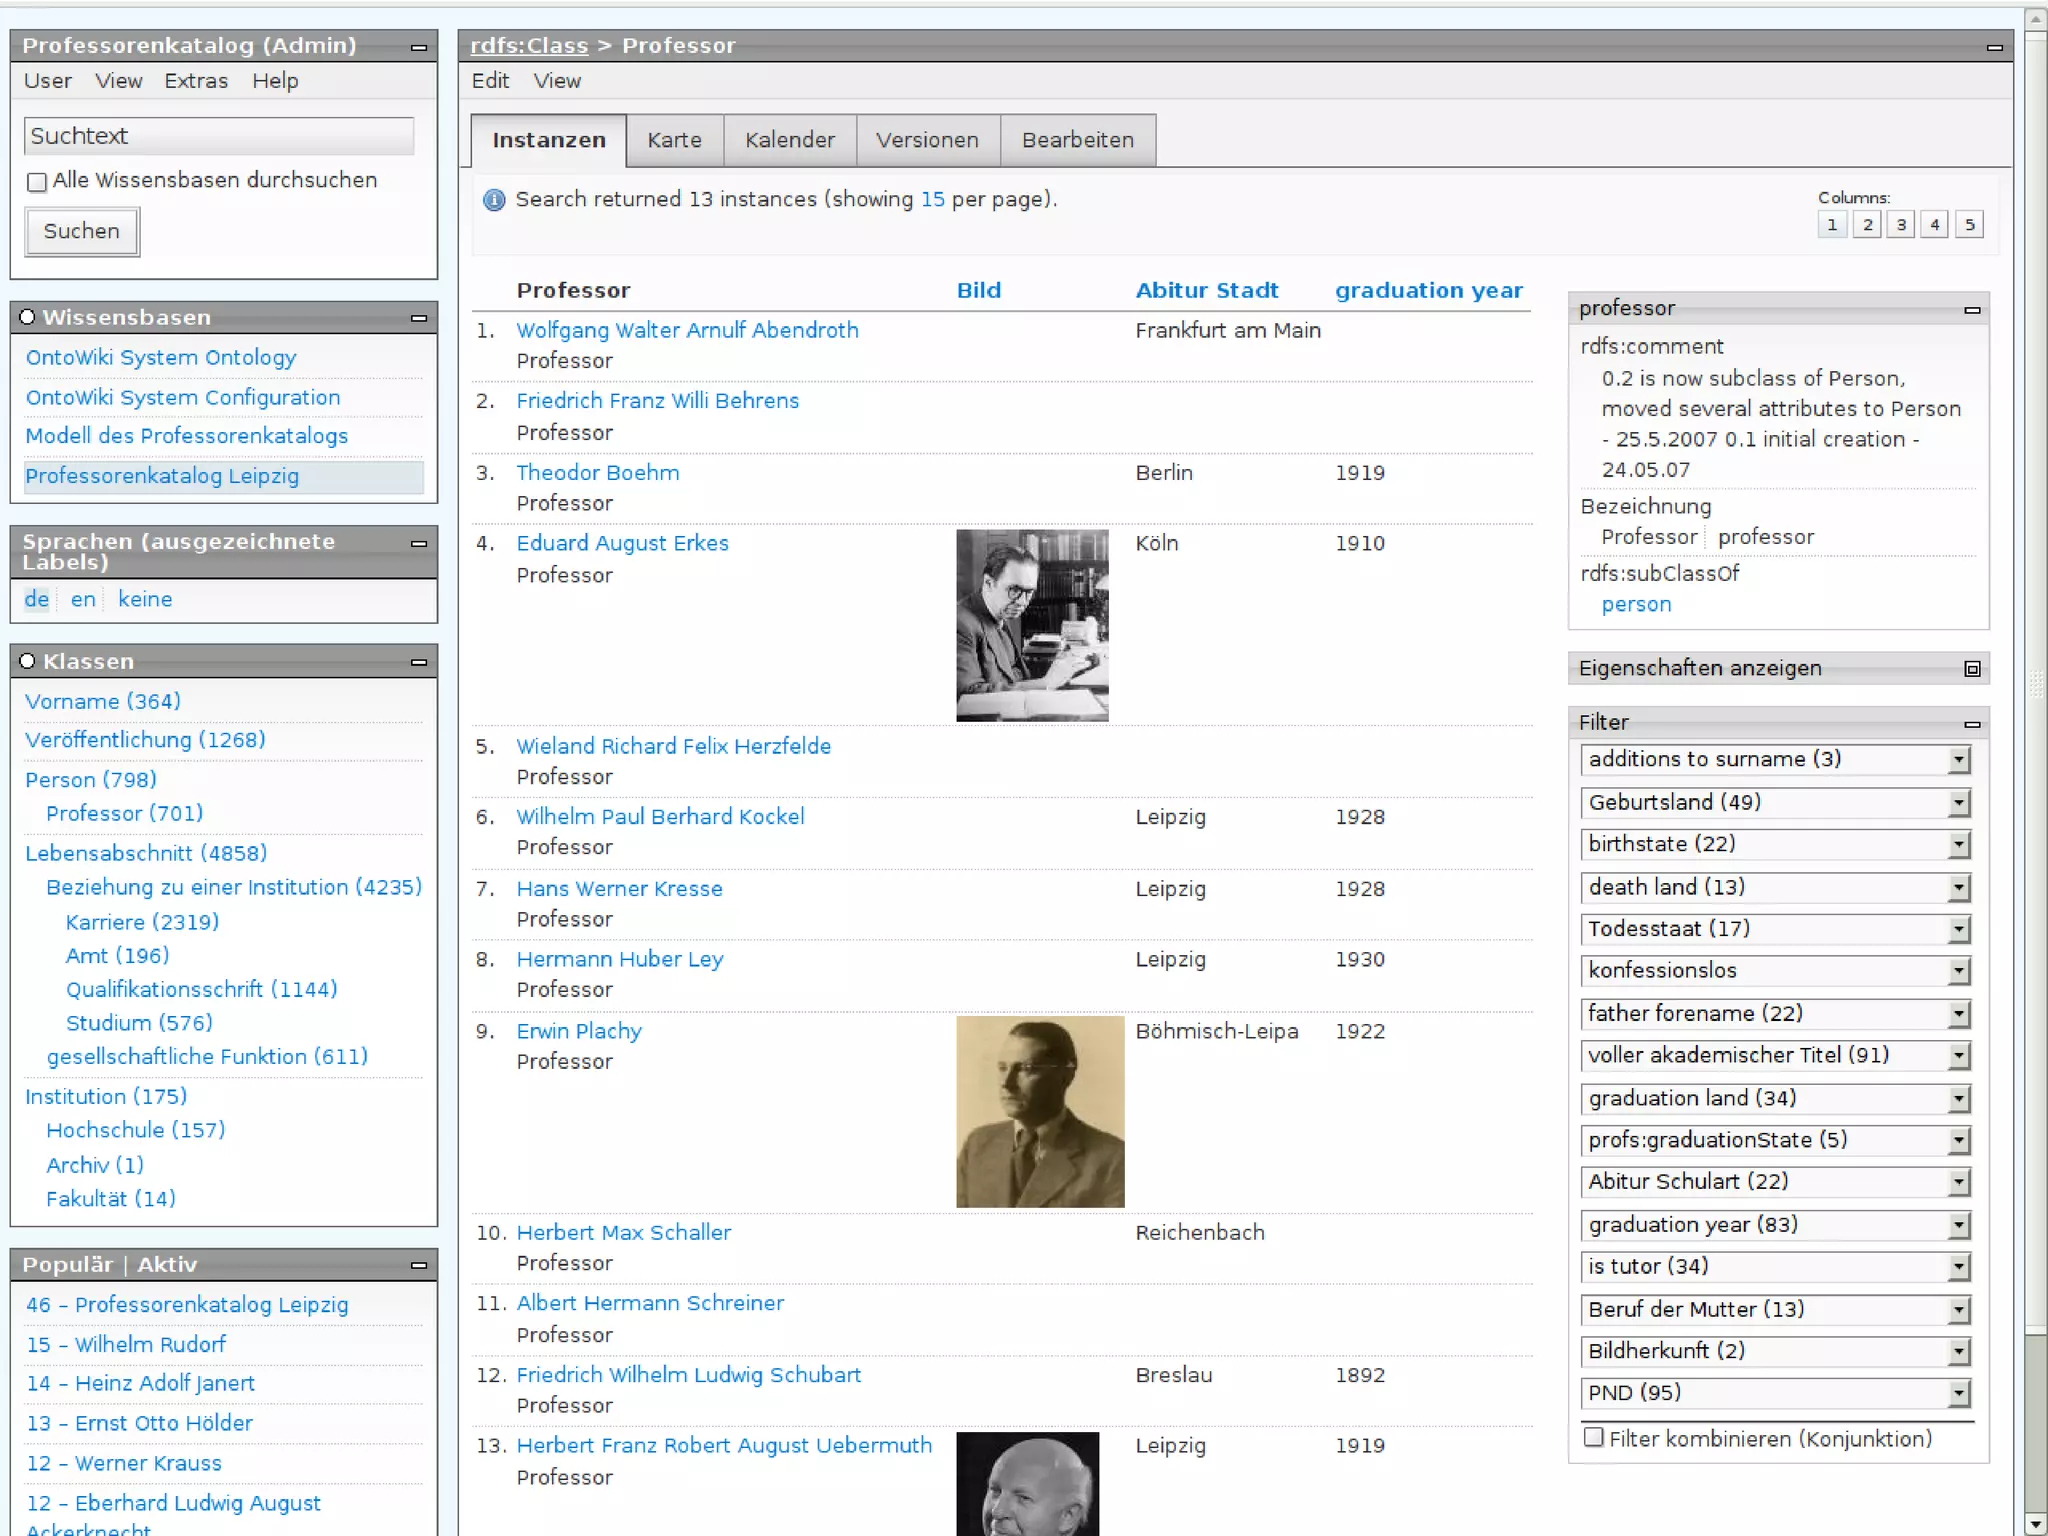Set column count to 3
This screenshot has width=2048, height=1536.
1901,225
